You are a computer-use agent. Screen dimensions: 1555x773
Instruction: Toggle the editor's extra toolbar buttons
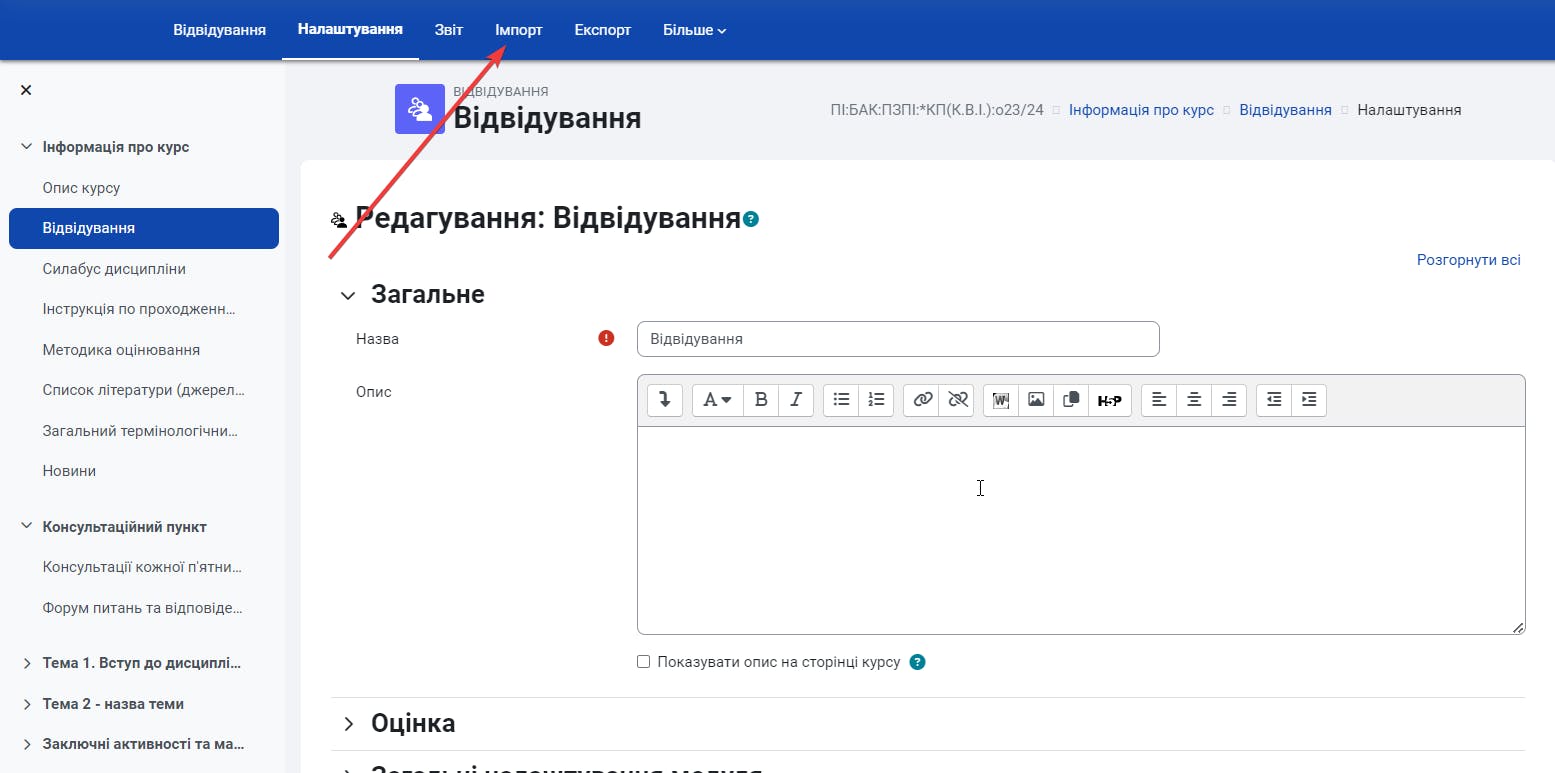(x=665, y=400)
